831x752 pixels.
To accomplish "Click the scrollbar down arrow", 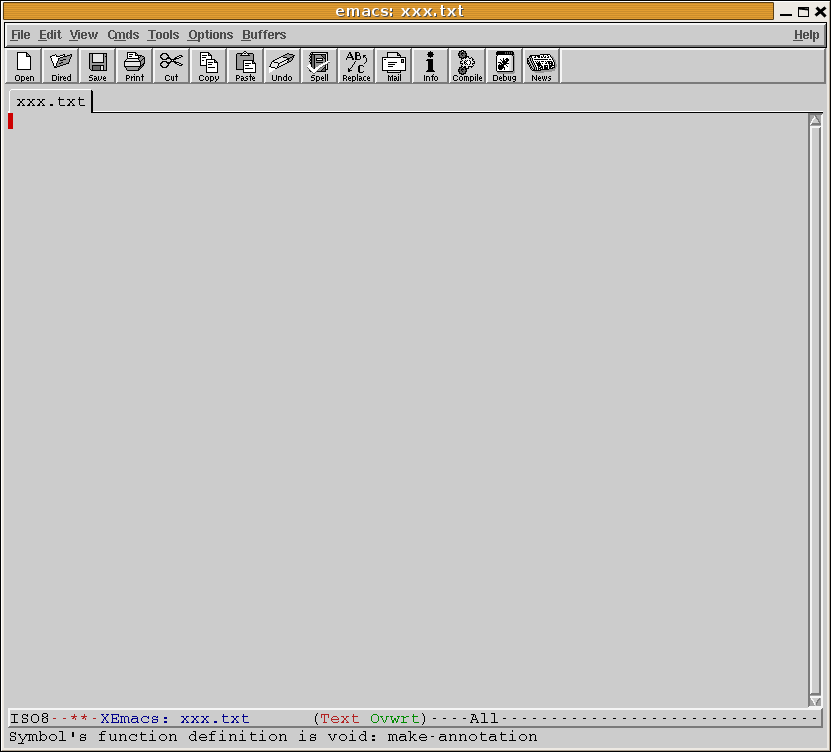I will [x=815, y=701].
